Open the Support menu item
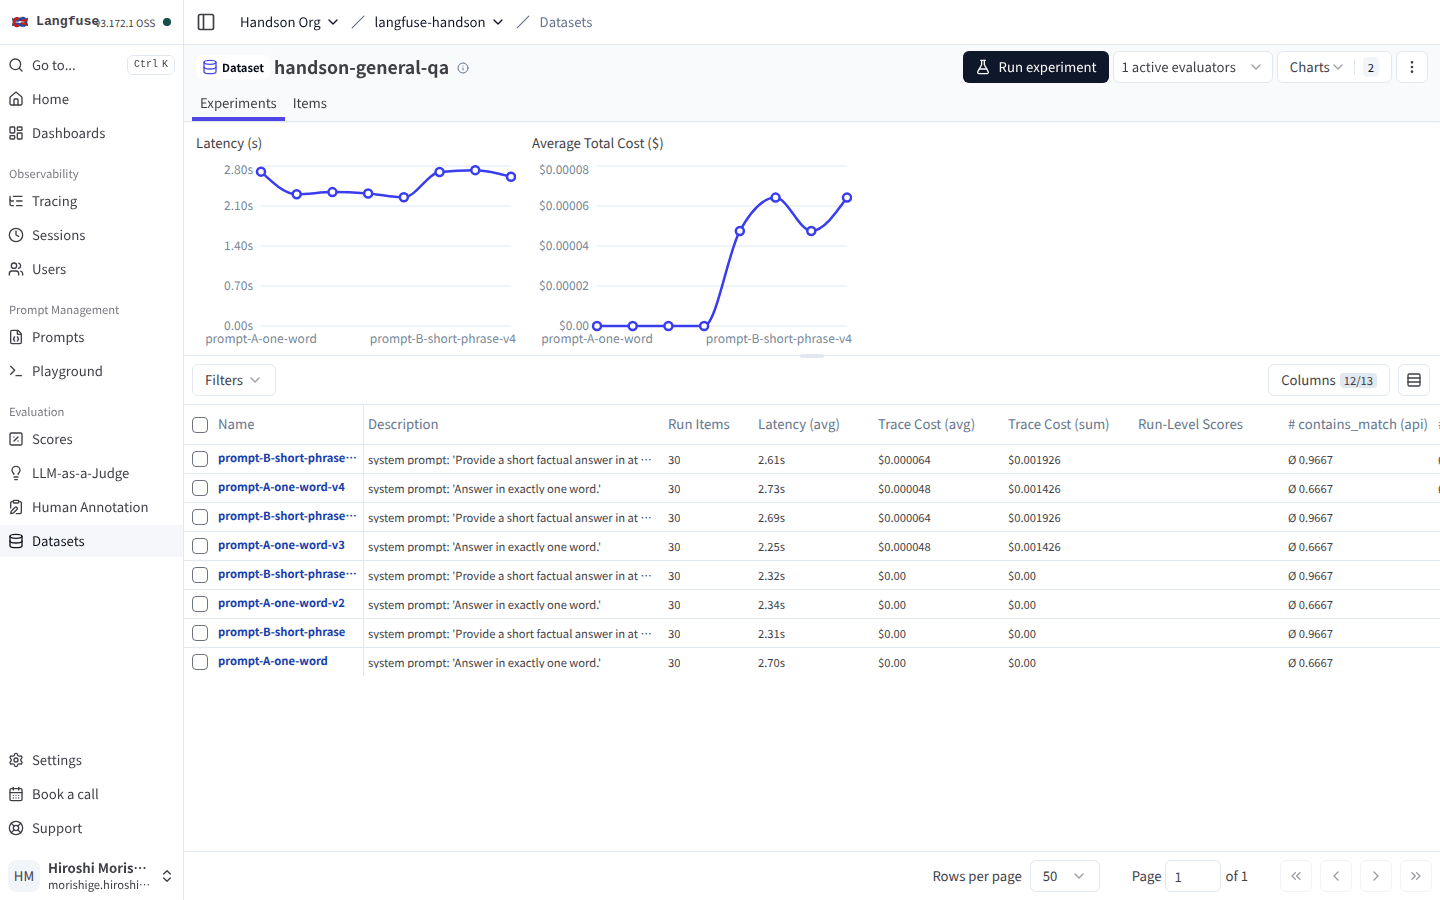 (91, 828)
